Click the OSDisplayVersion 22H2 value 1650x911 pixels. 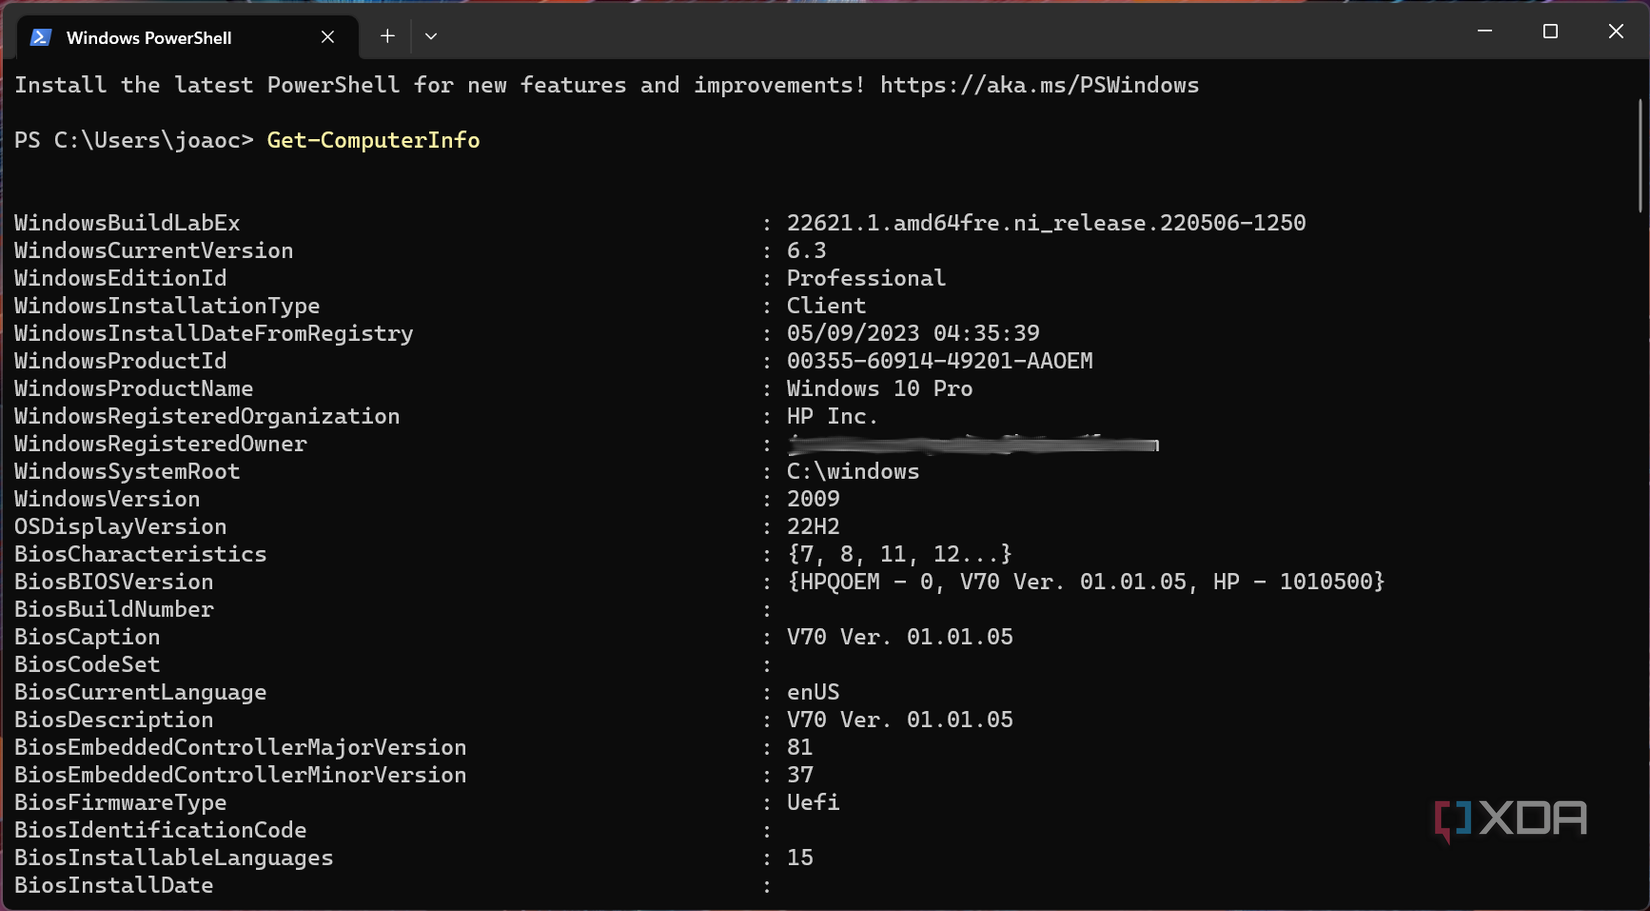(x=813, y=526)
